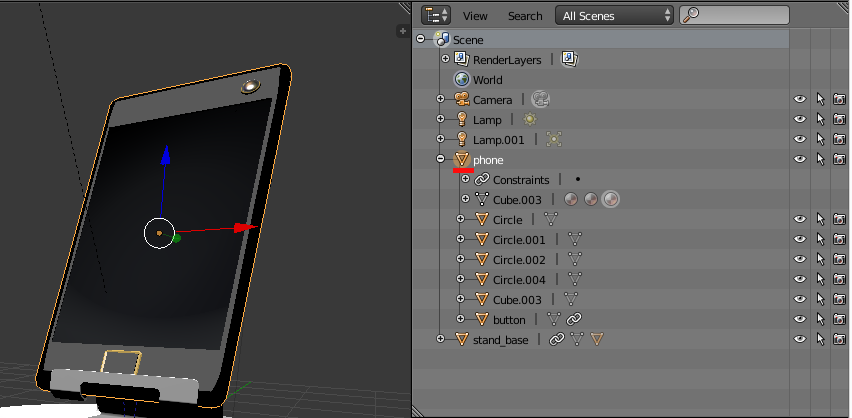Expand the RenderLayers node
The height and width of the screenshot is (418, 852).
click(x=445, y=59)
